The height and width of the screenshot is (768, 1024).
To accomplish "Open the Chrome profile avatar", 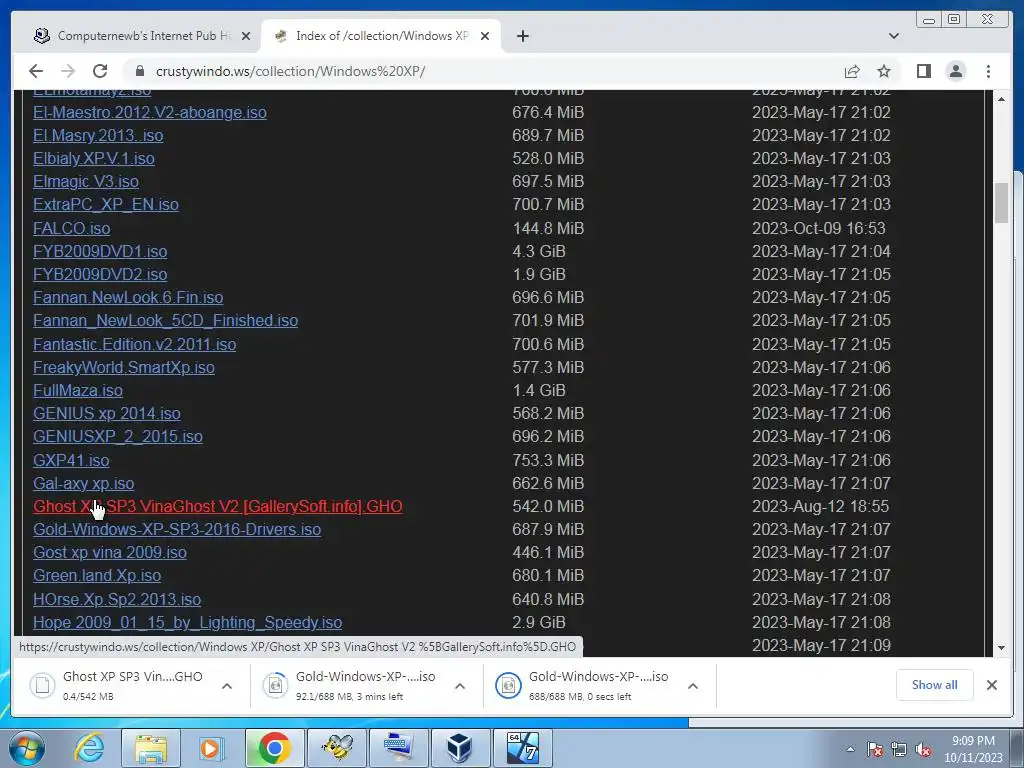I will pyautogui.click(x=955, y=71).
